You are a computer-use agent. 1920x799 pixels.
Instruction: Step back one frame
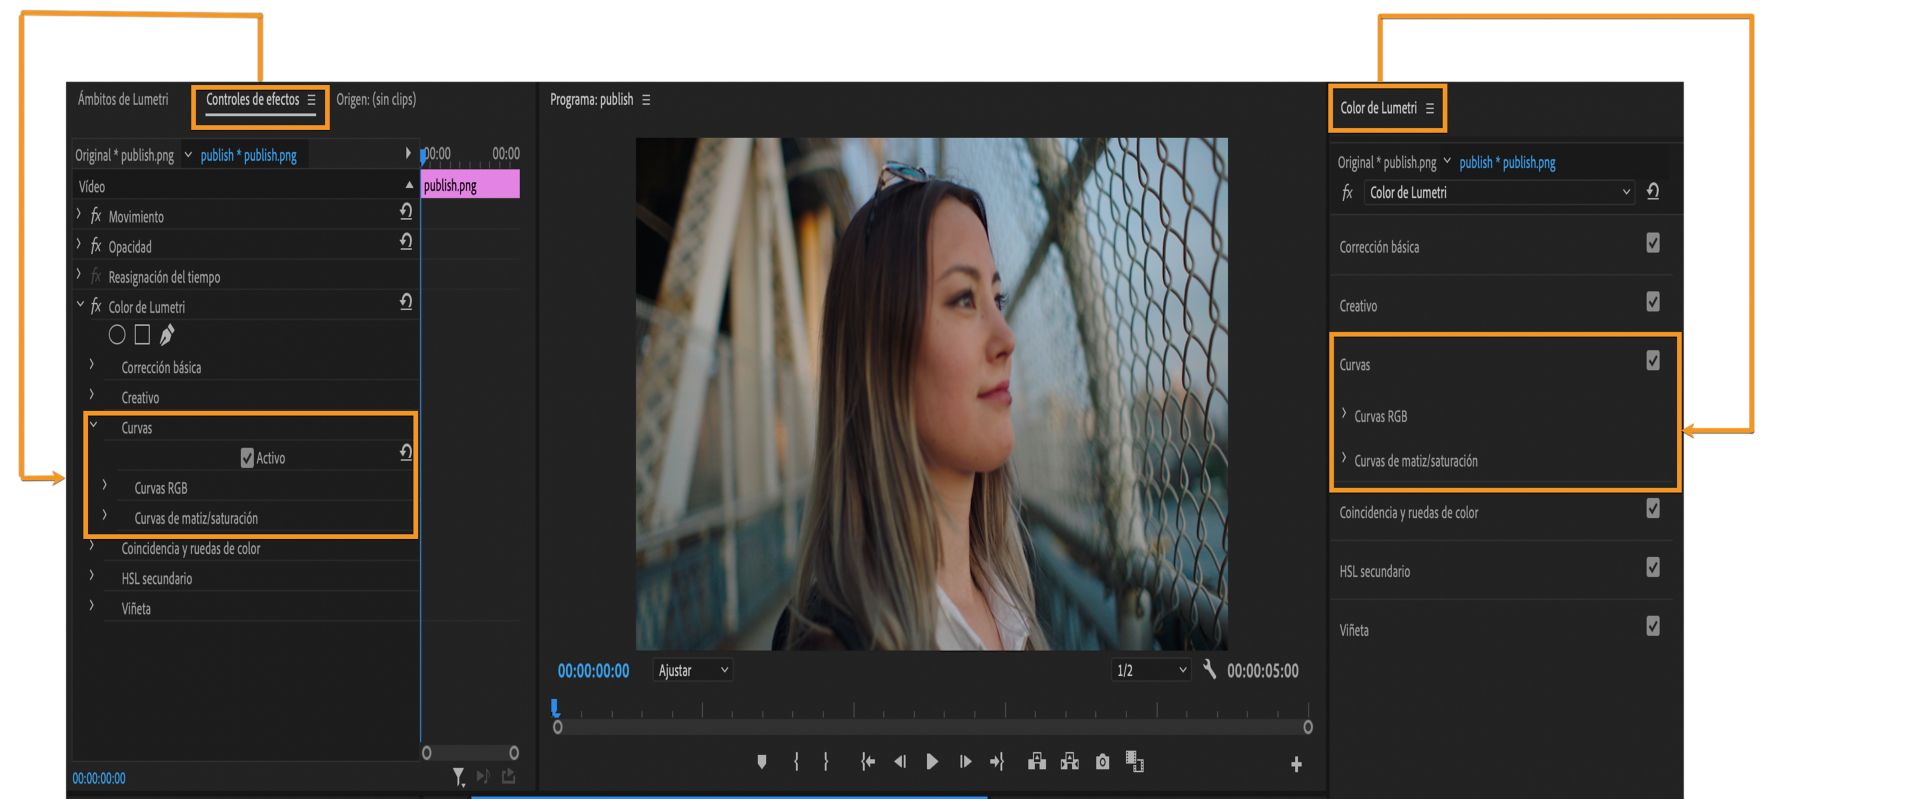[x=900, y=762]
